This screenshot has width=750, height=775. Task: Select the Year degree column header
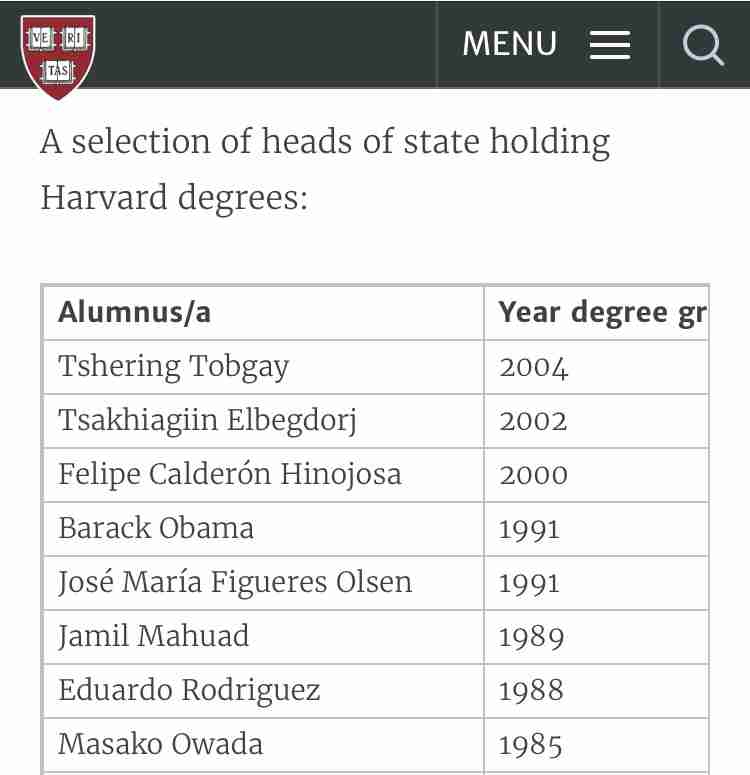coord(597,312)
